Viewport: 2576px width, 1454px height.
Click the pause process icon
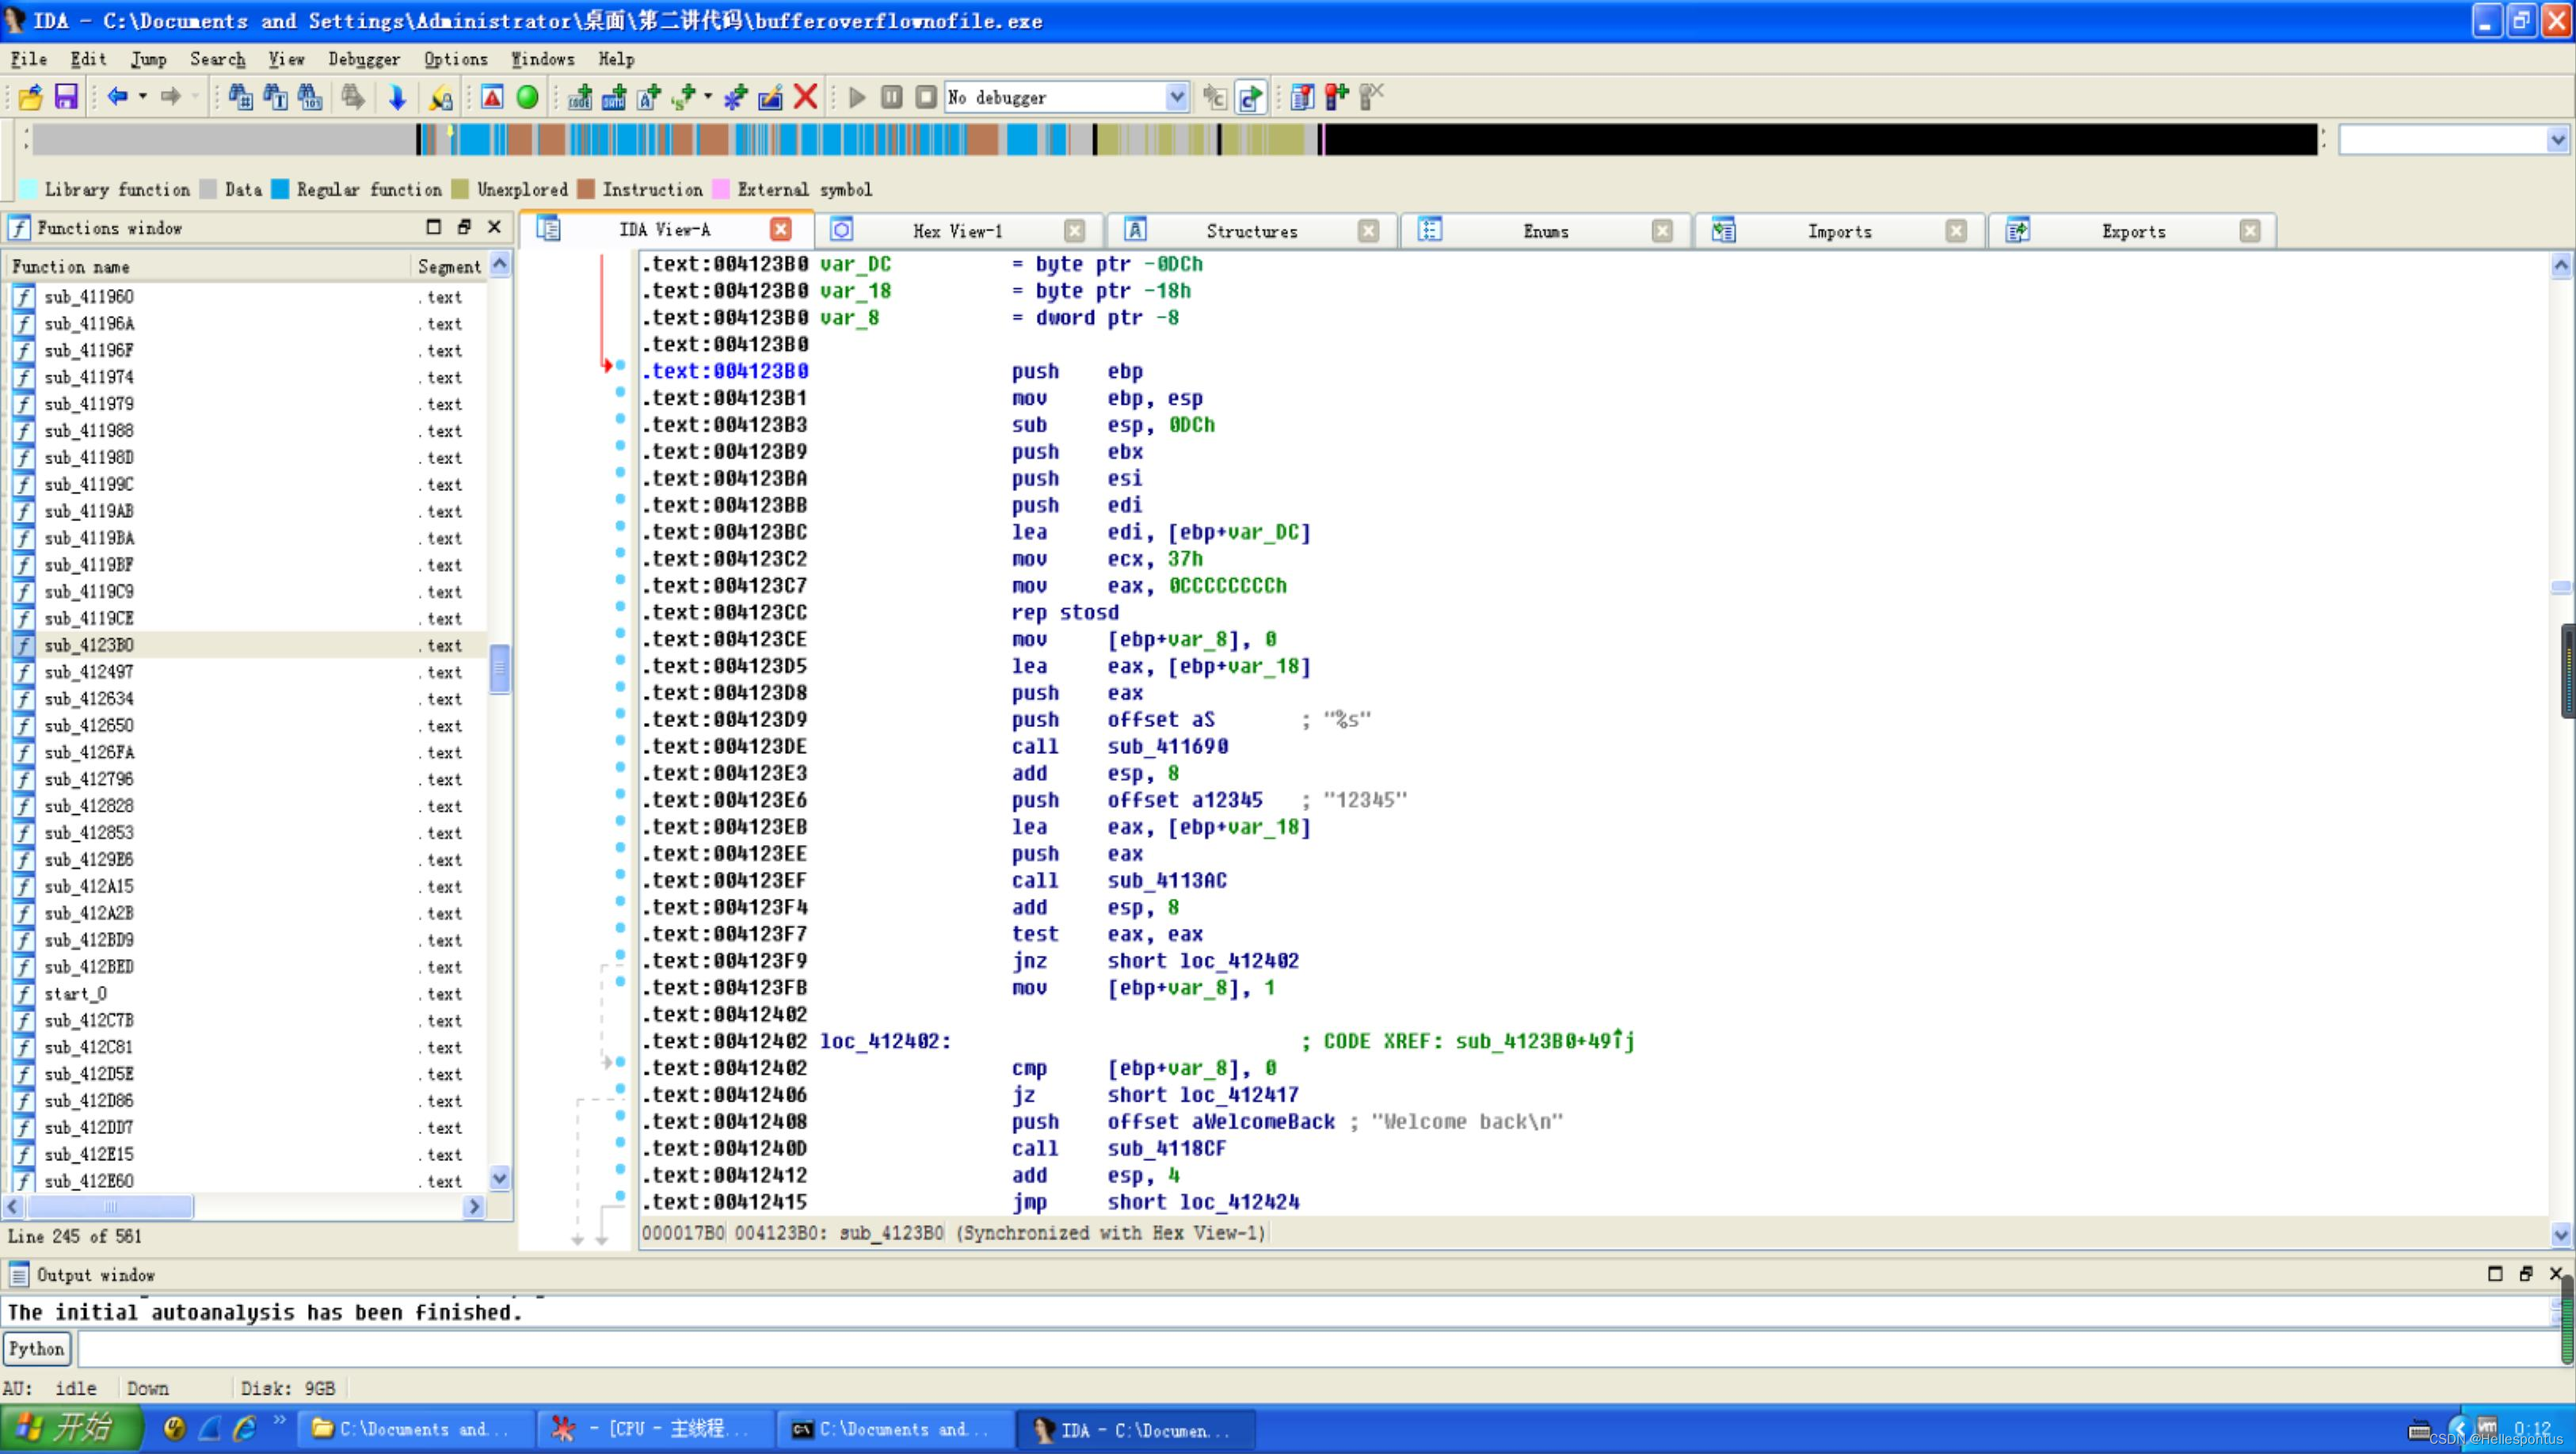pos(892,97)
